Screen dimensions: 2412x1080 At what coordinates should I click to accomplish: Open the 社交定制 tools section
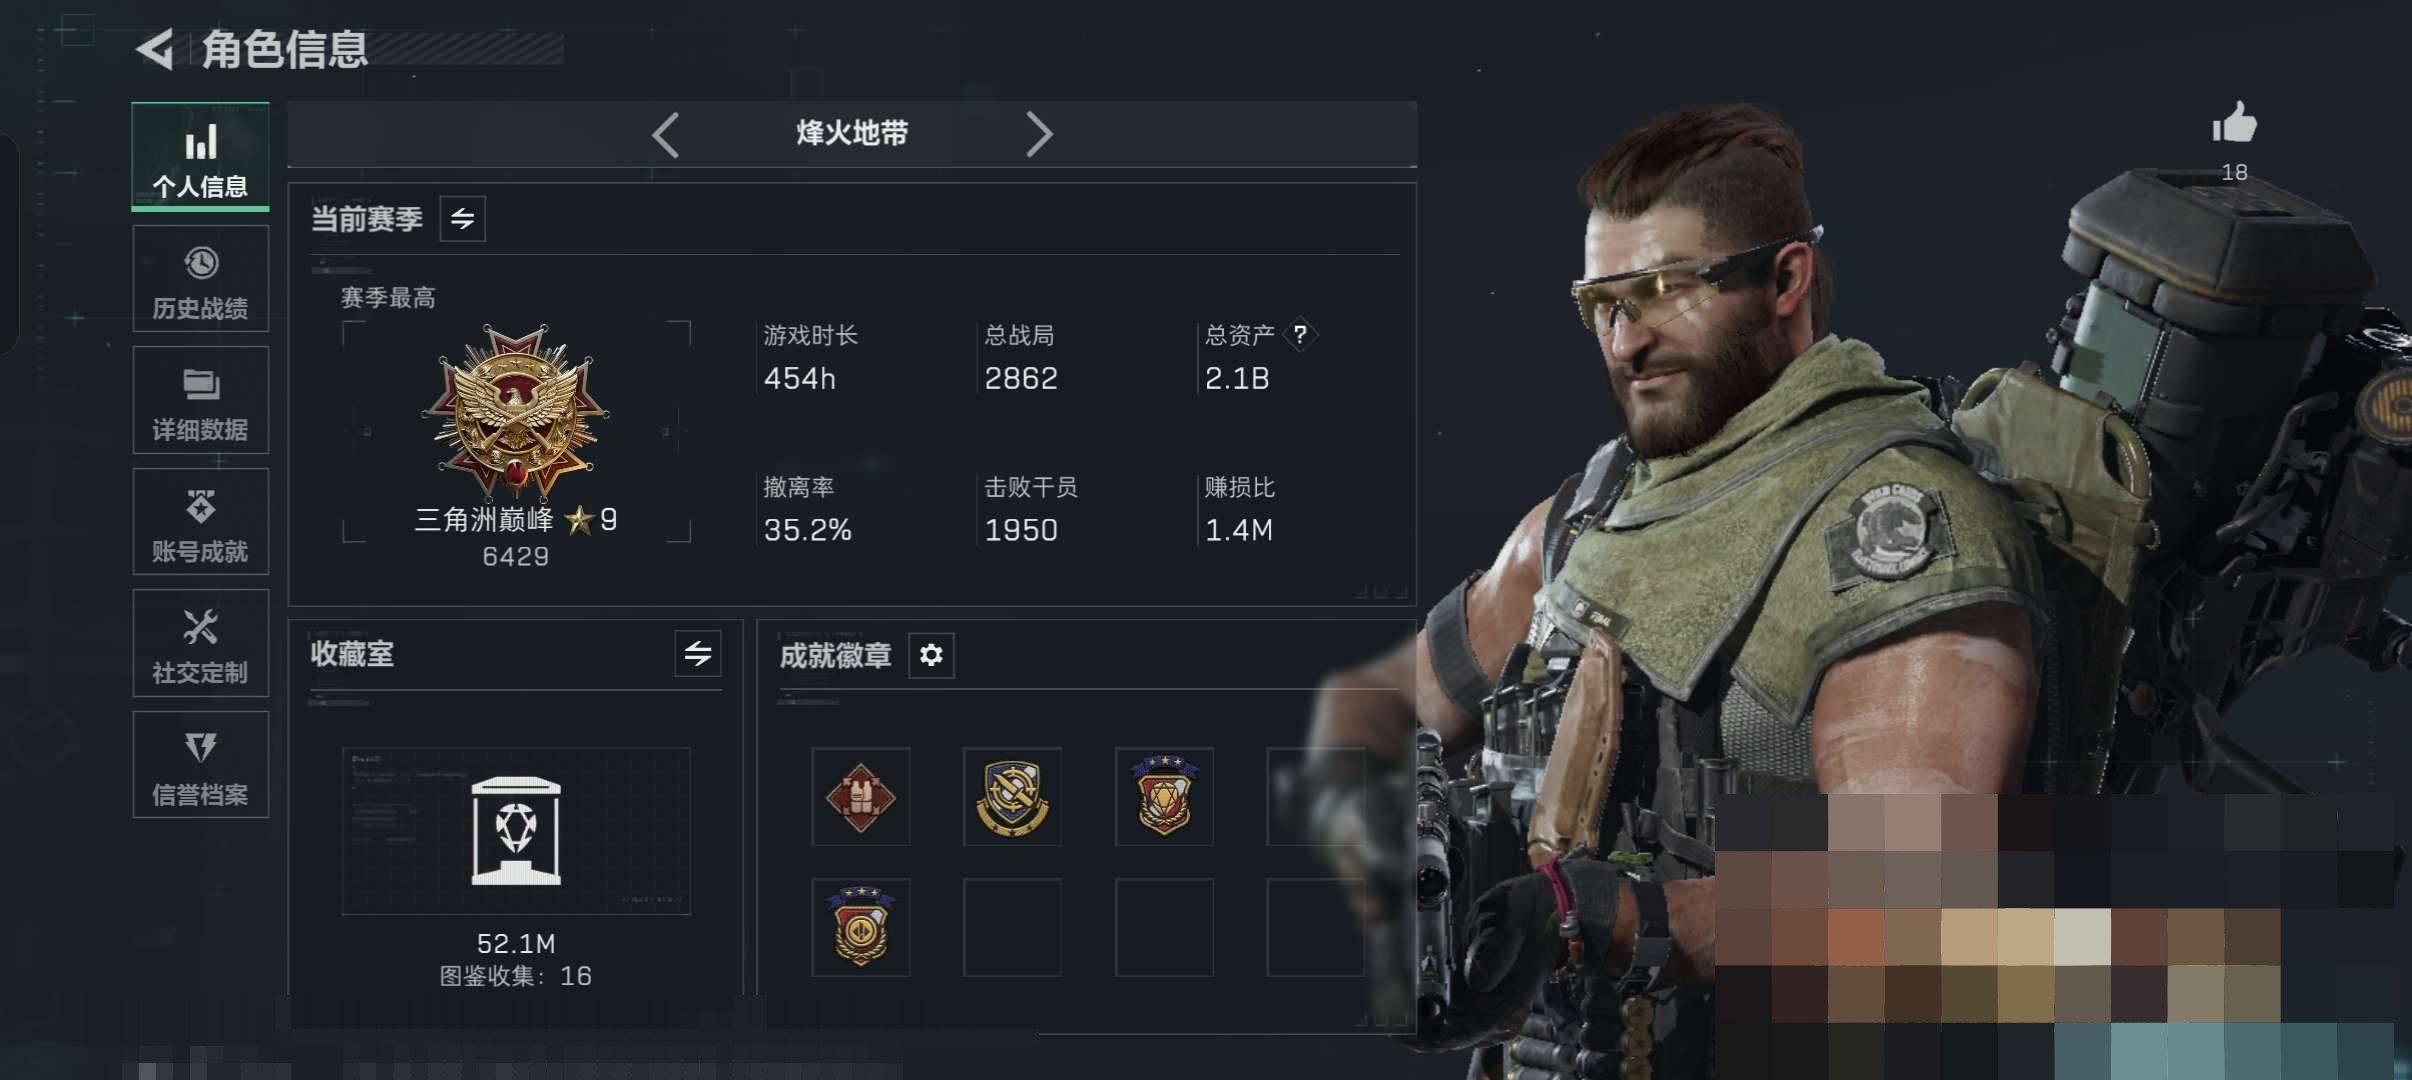point(200,643)
